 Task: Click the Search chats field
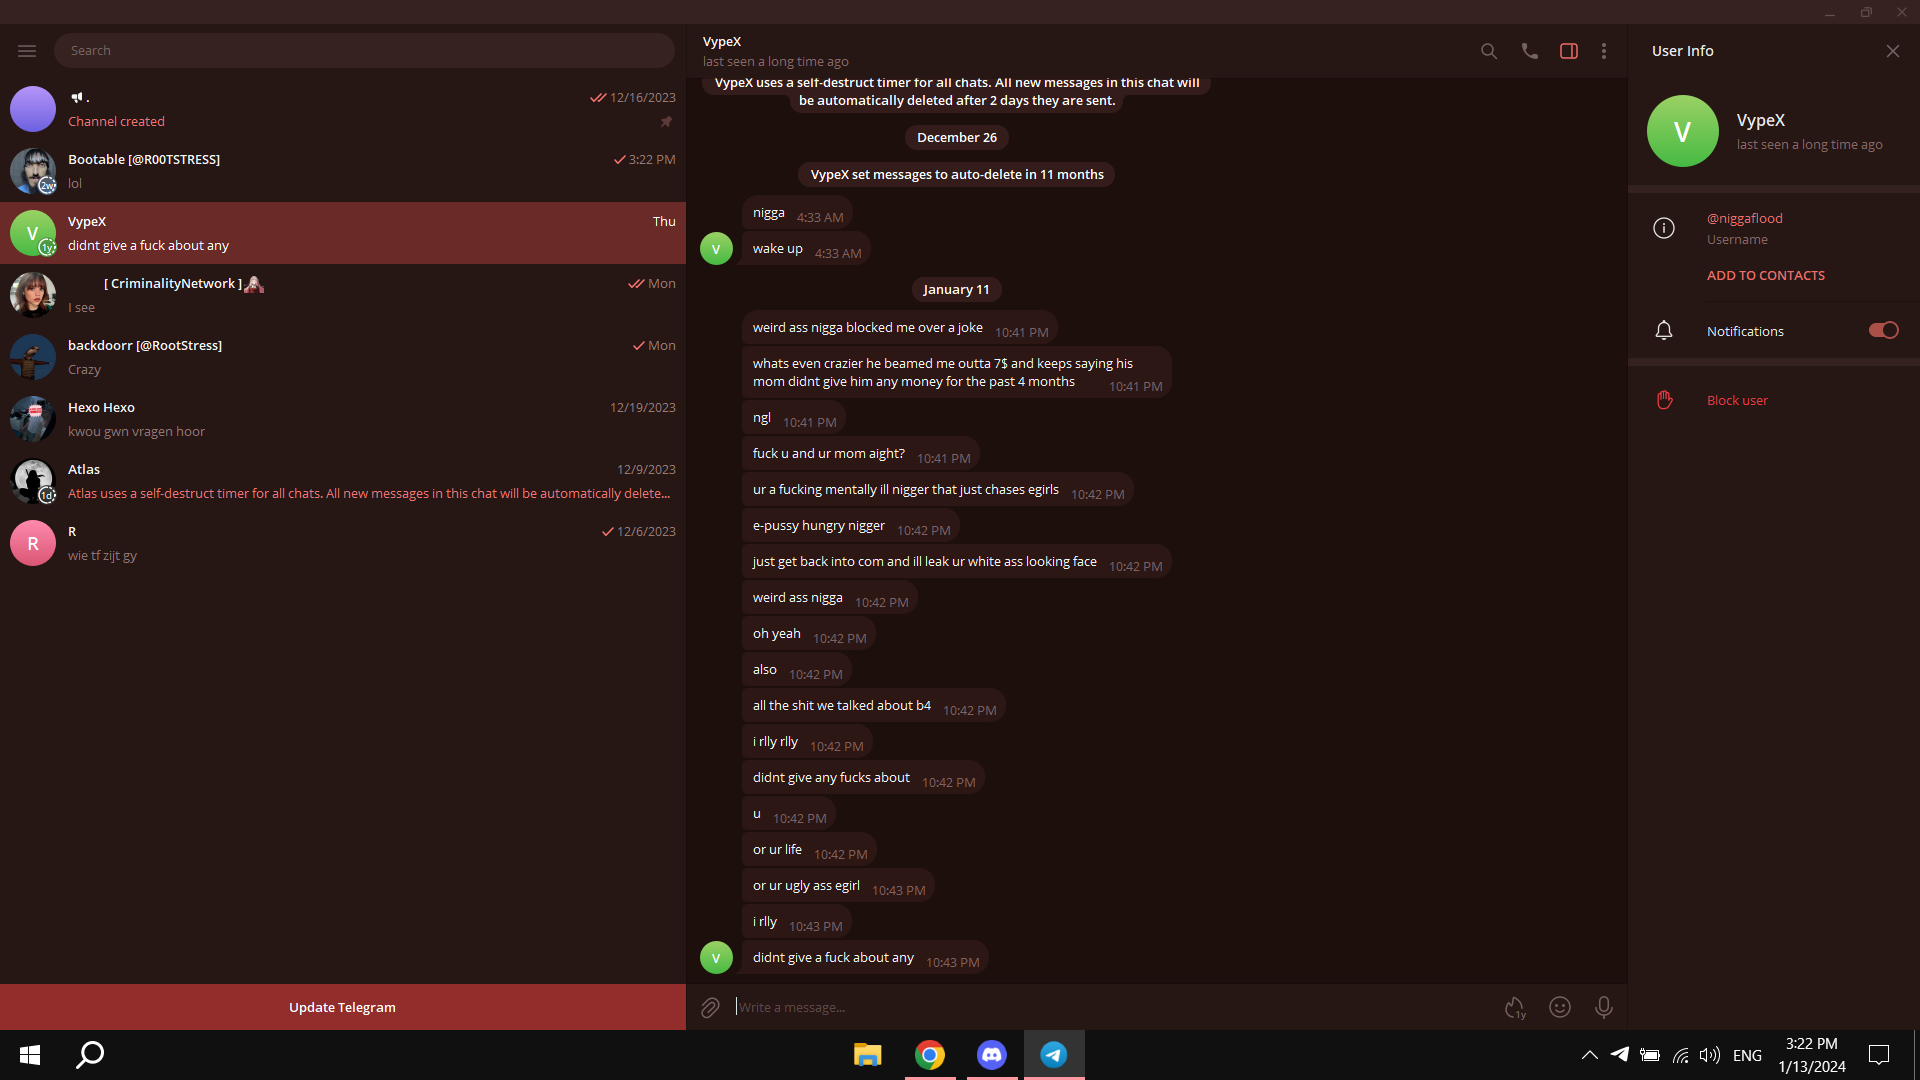[364, 50]
